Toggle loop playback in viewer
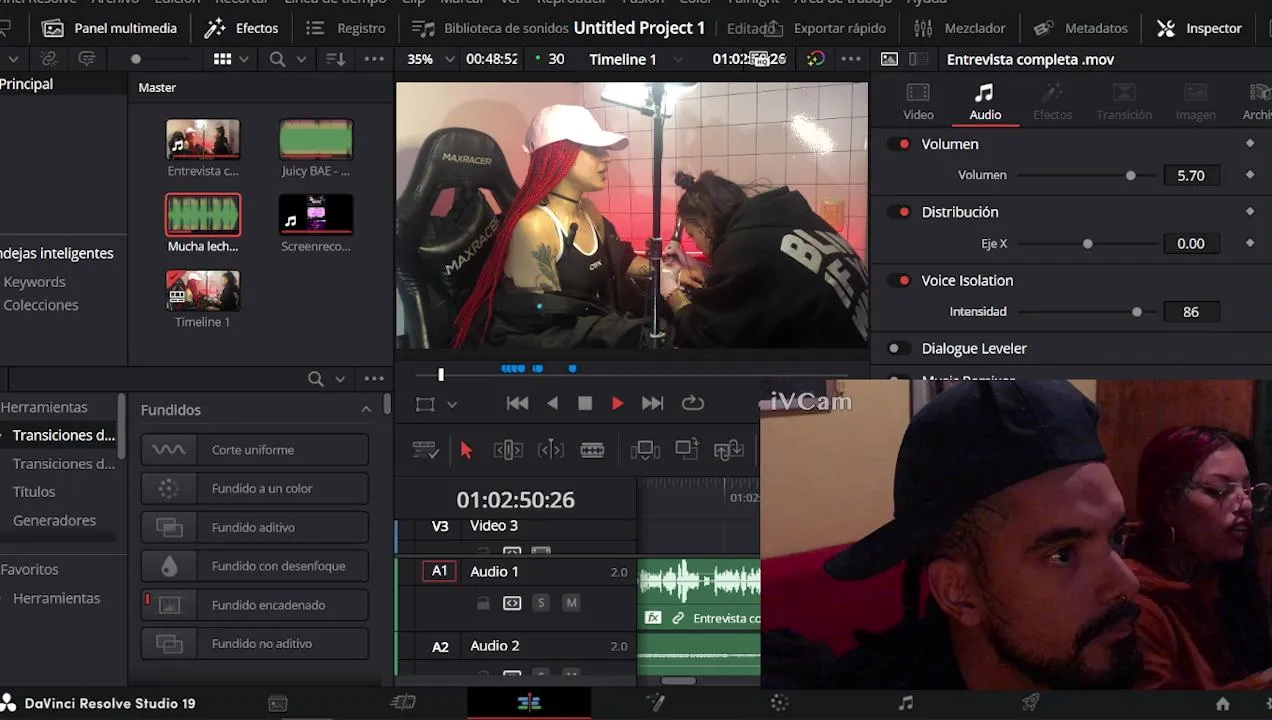Image resolution: width=1272 pixels, height=720 pixels. coord(693,403)
